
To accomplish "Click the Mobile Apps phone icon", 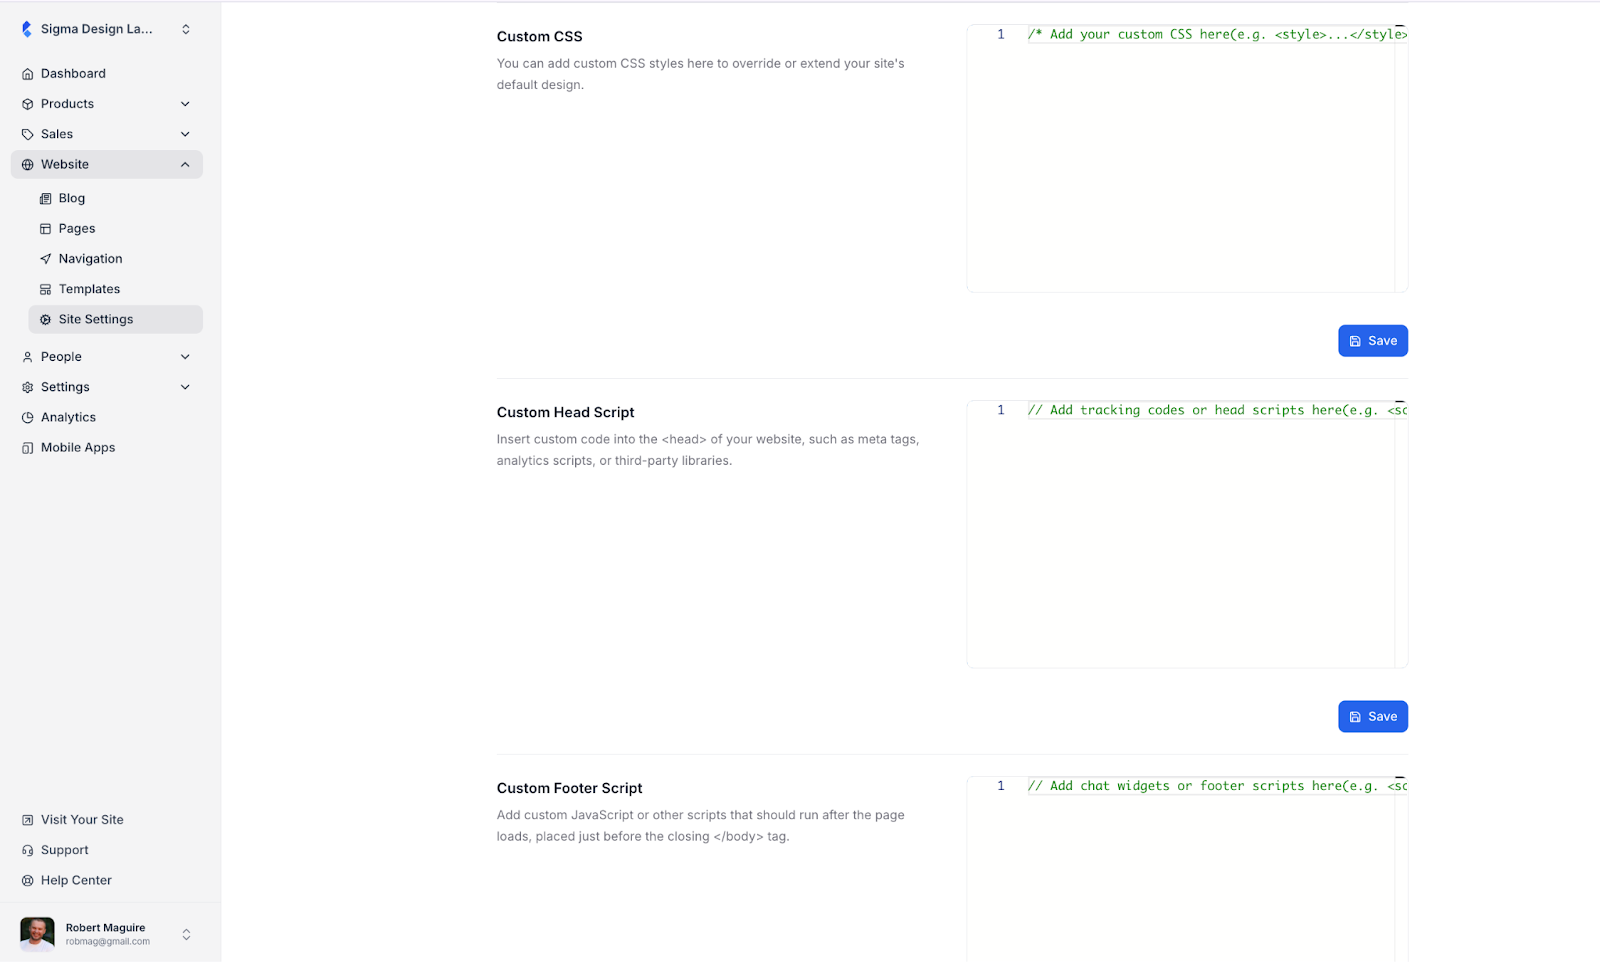I will click(x=28, y=448).
